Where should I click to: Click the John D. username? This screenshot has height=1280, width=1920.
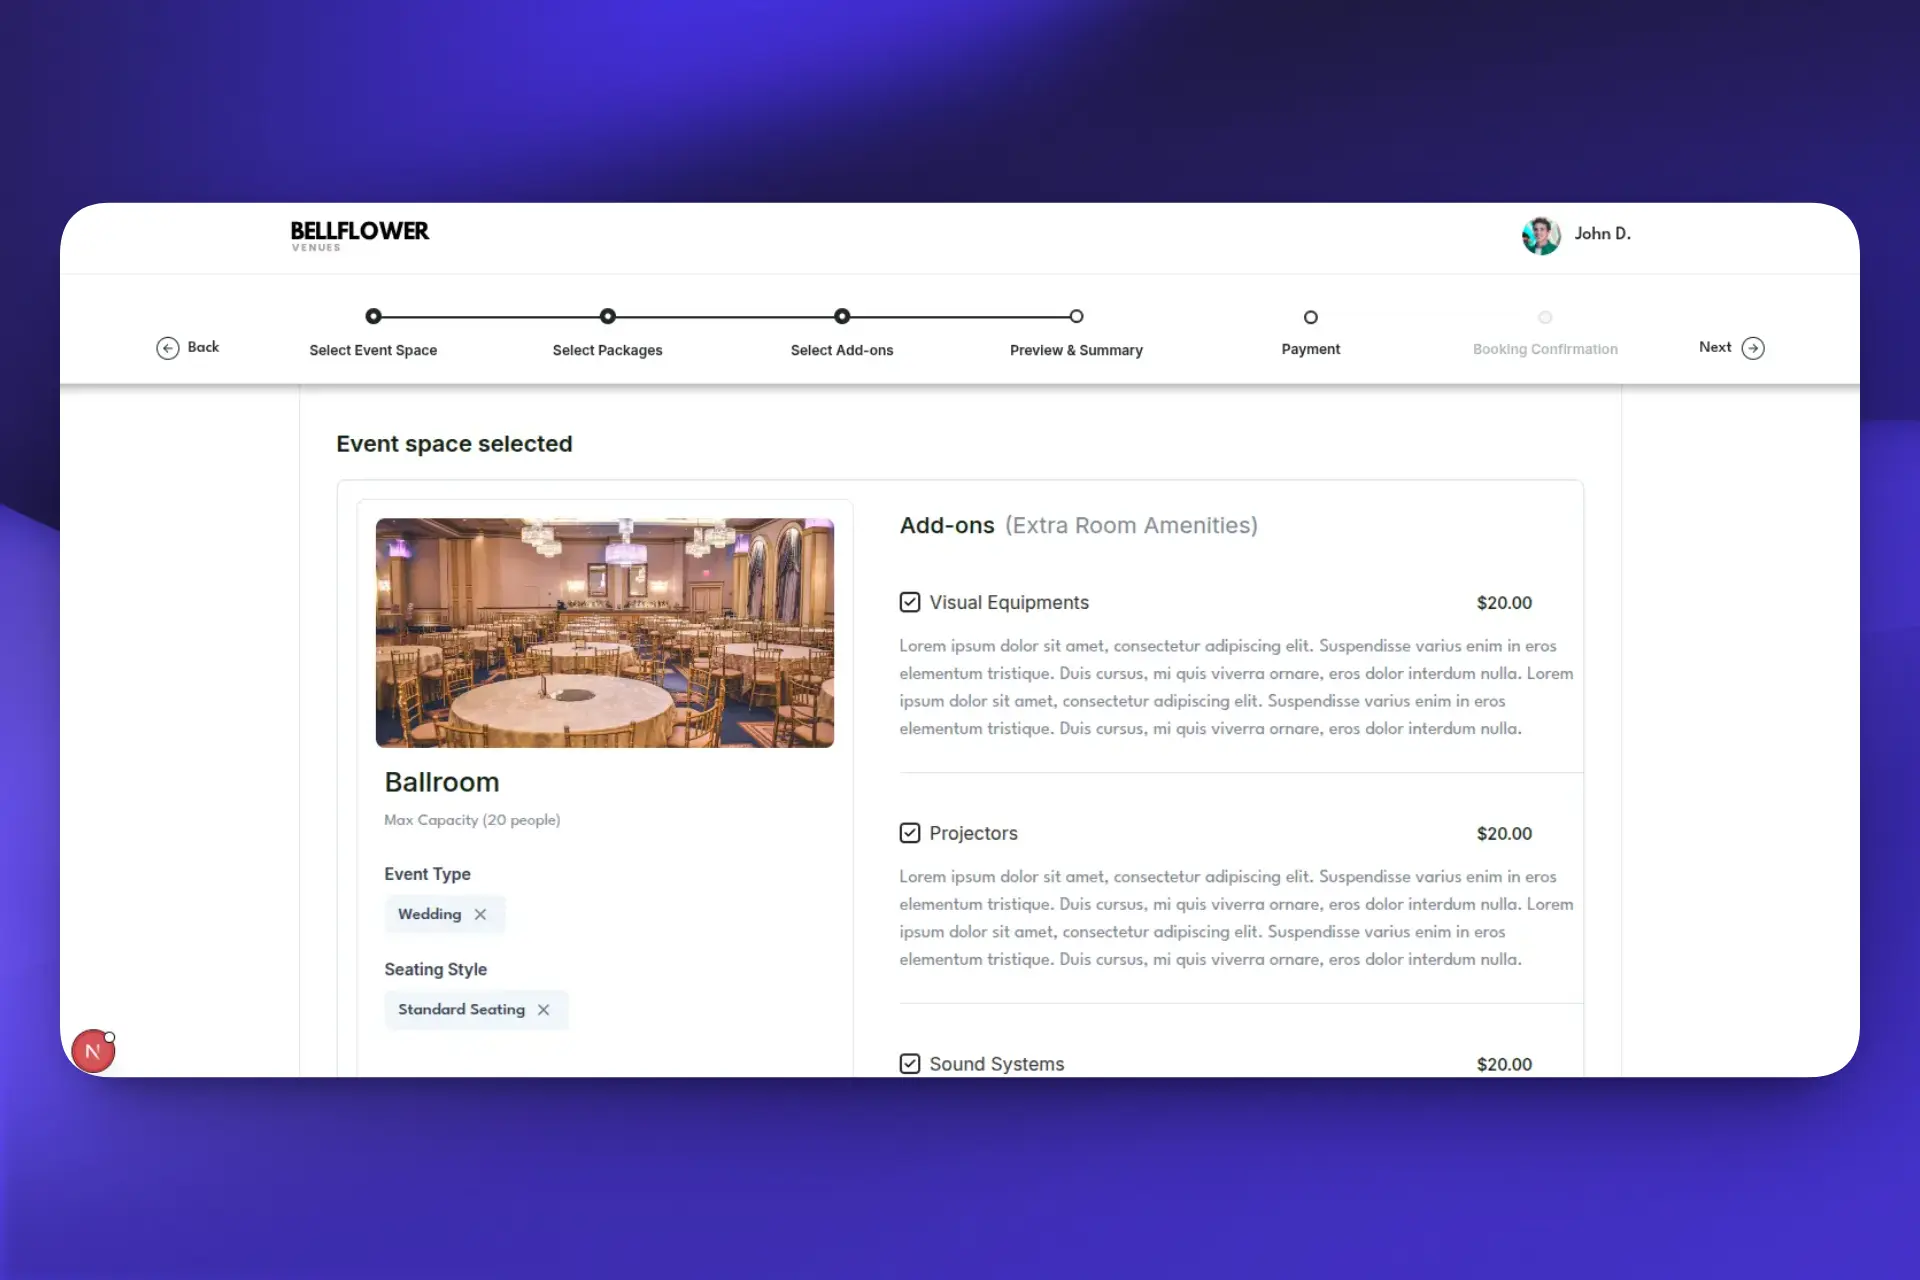(1602, 234)
